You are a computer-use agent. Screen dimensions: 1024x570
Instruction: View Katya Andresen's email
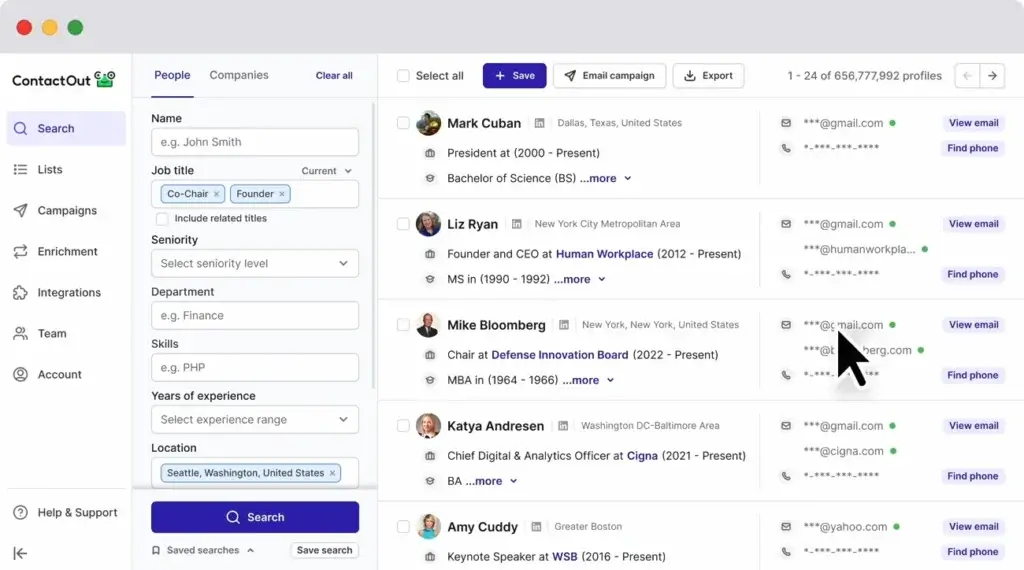(973, 426)
